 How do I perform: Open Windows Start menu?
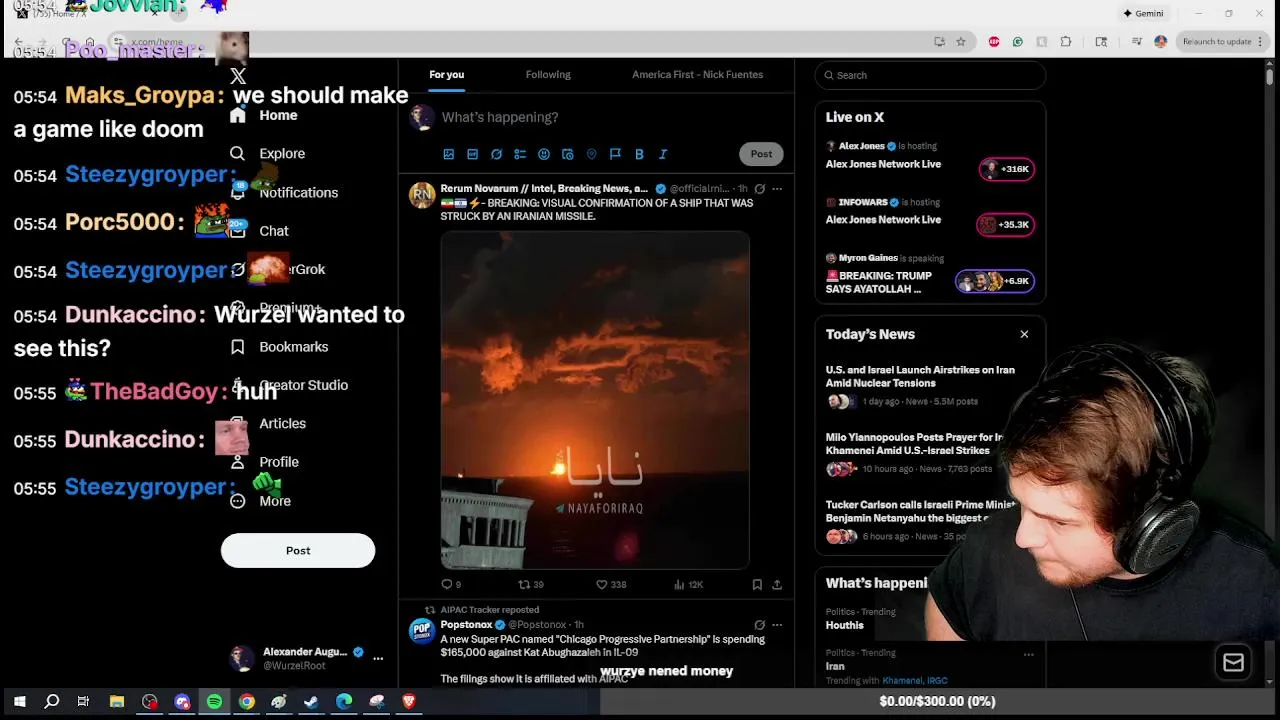(x=19, y=702)
